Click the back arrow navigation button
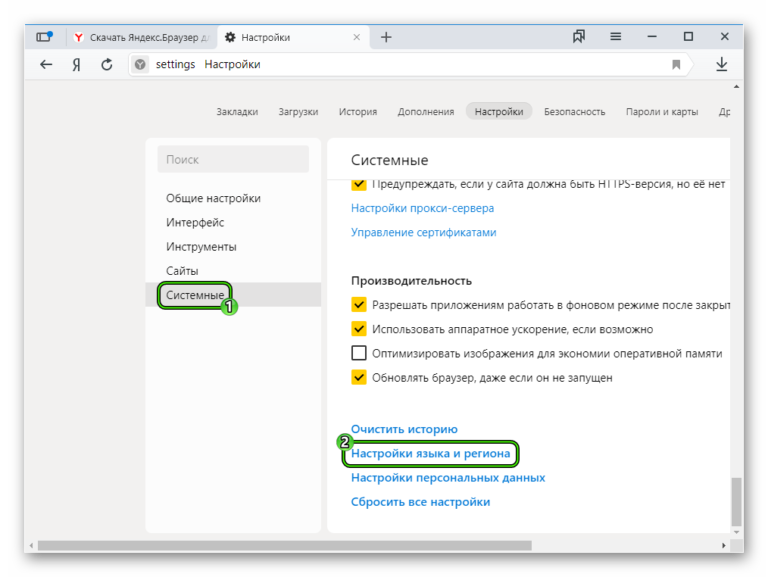Screen dimensions: 768x577 46,64
